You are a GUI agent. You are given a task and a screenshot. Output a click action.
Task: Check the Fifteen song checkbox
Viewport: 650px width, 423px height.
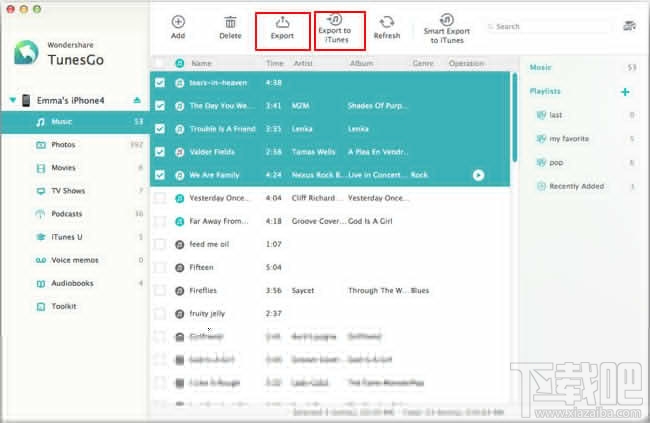(x=160, y=267)
